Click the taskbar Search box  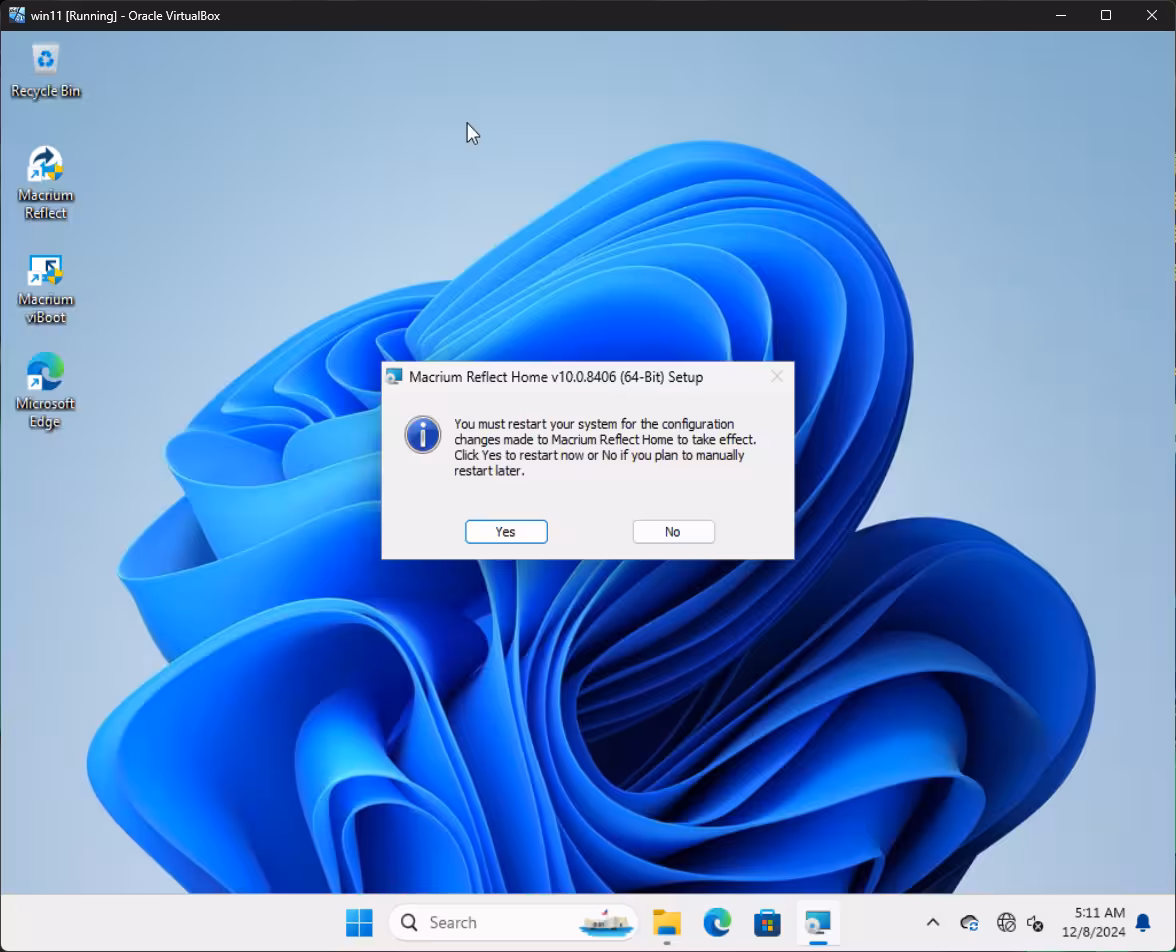(513, 922)
